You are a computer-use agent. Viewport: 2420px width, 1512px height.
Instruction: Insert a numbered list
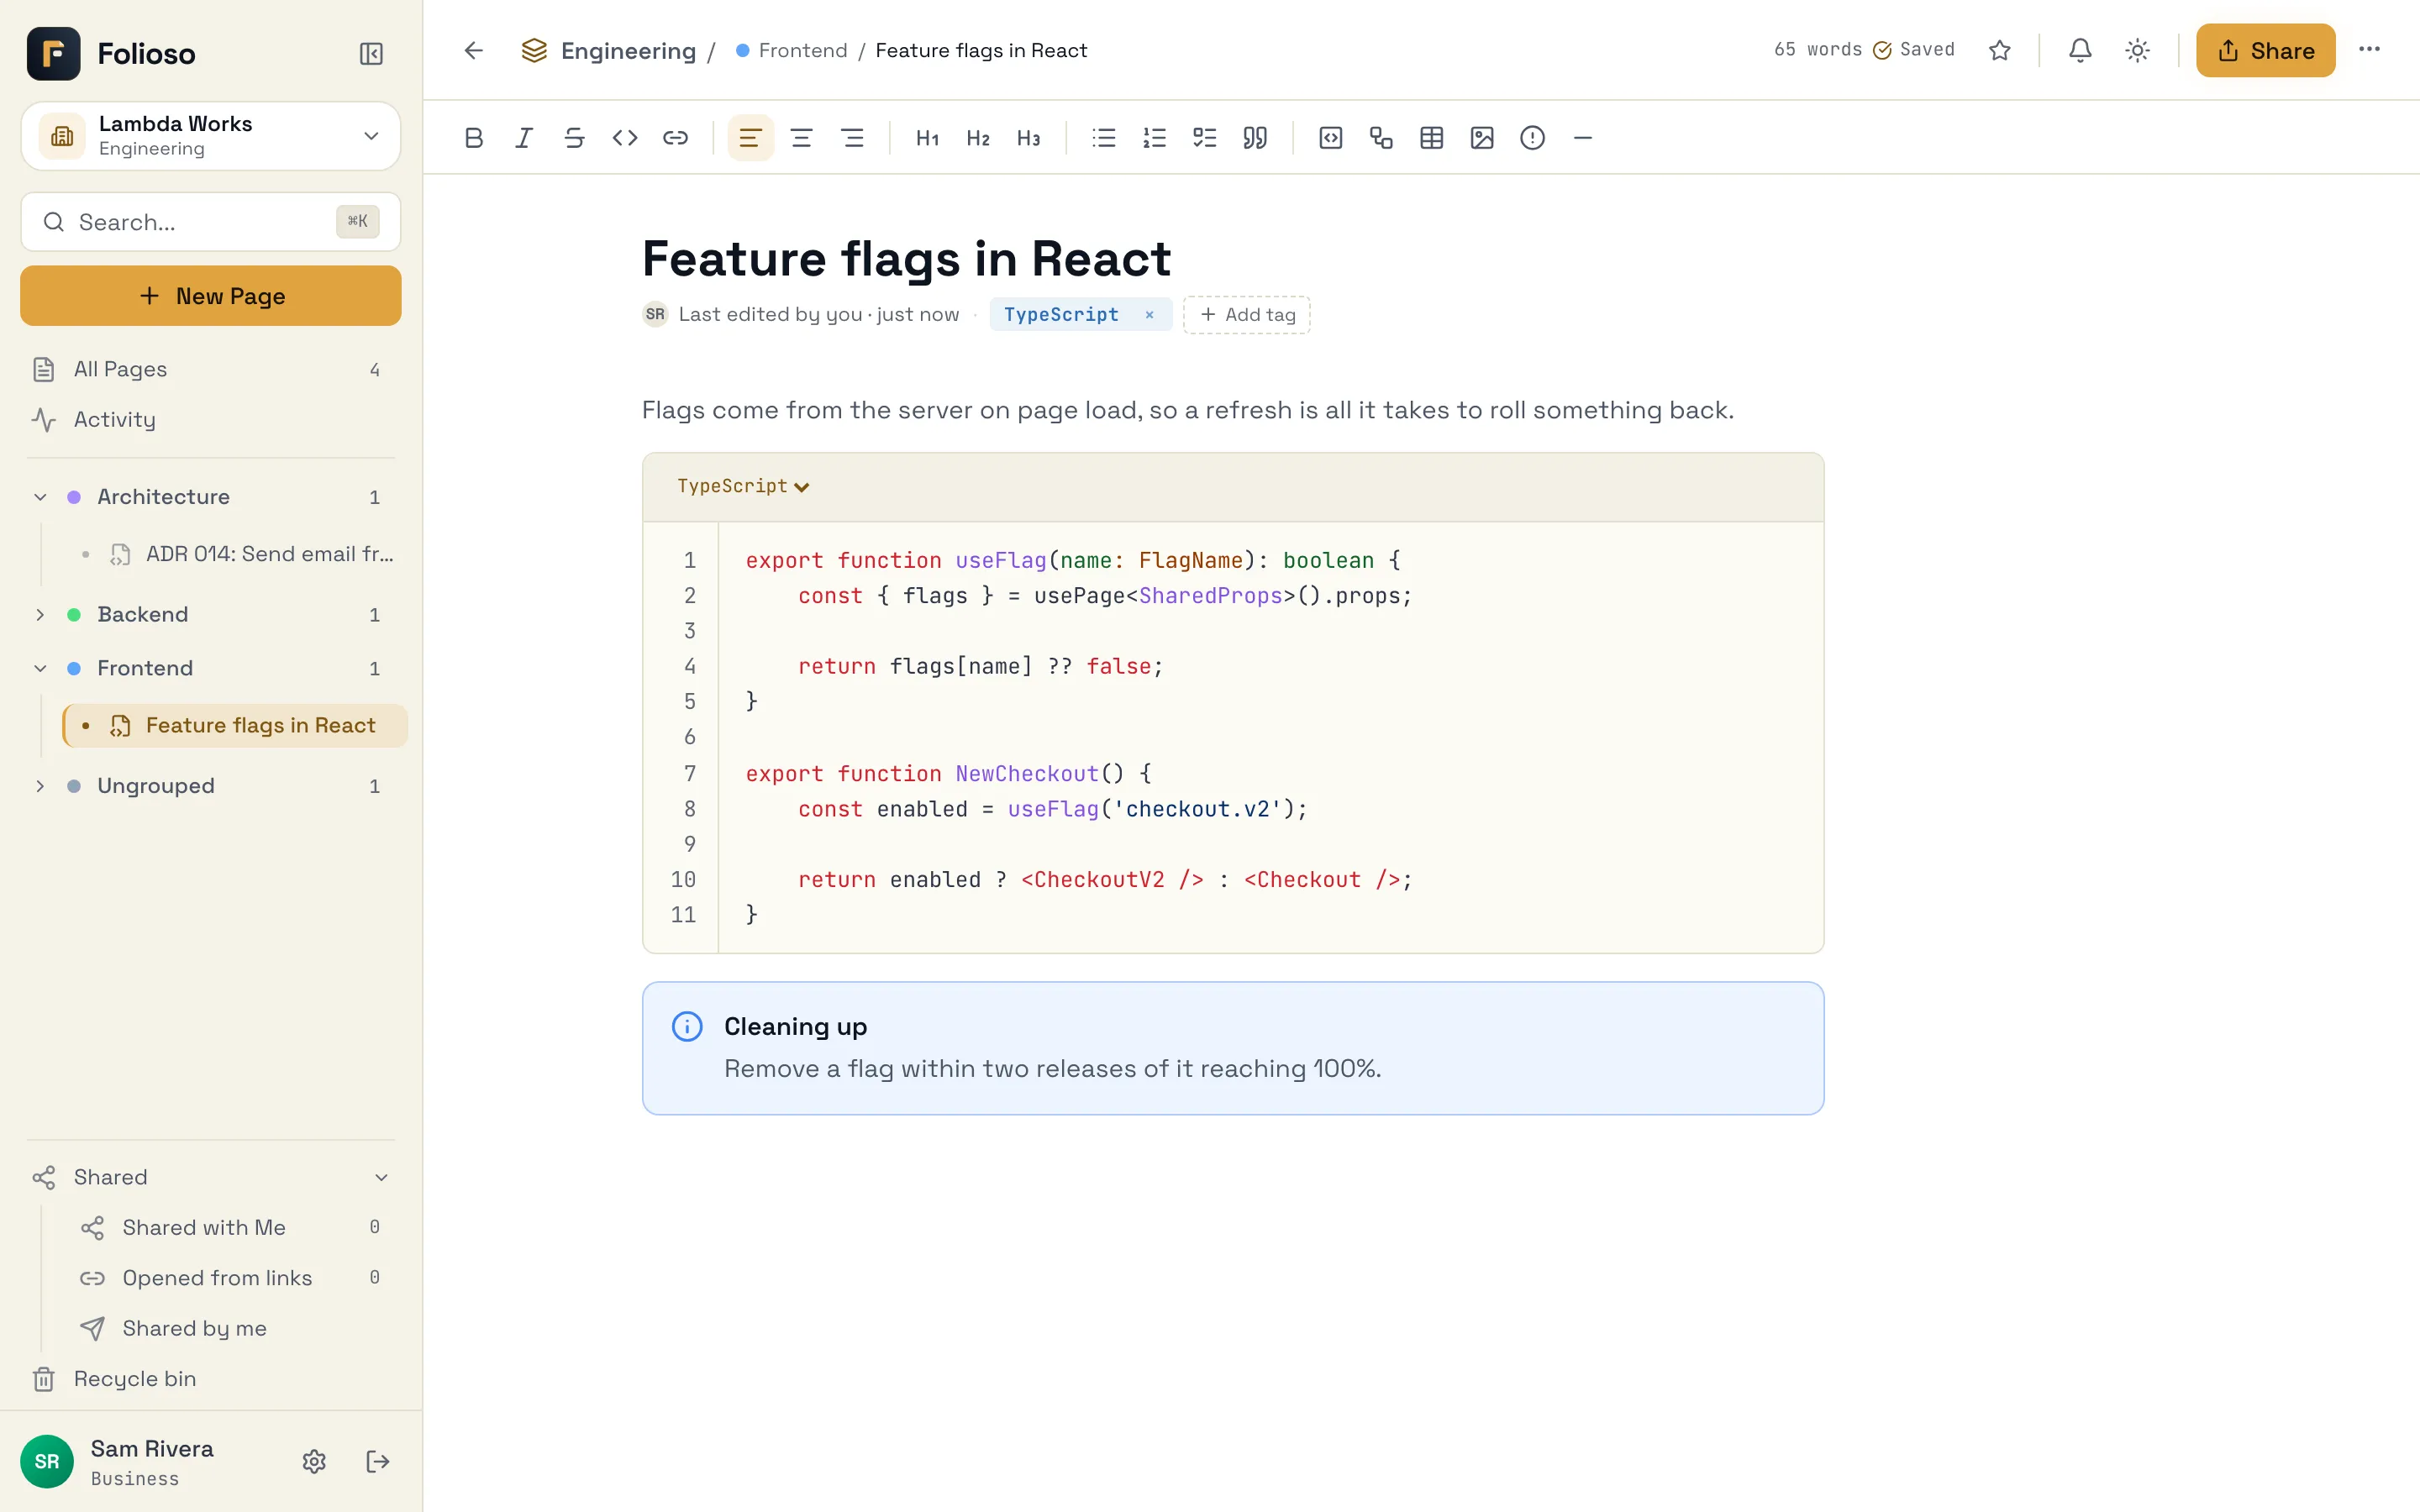[1154, 138]
